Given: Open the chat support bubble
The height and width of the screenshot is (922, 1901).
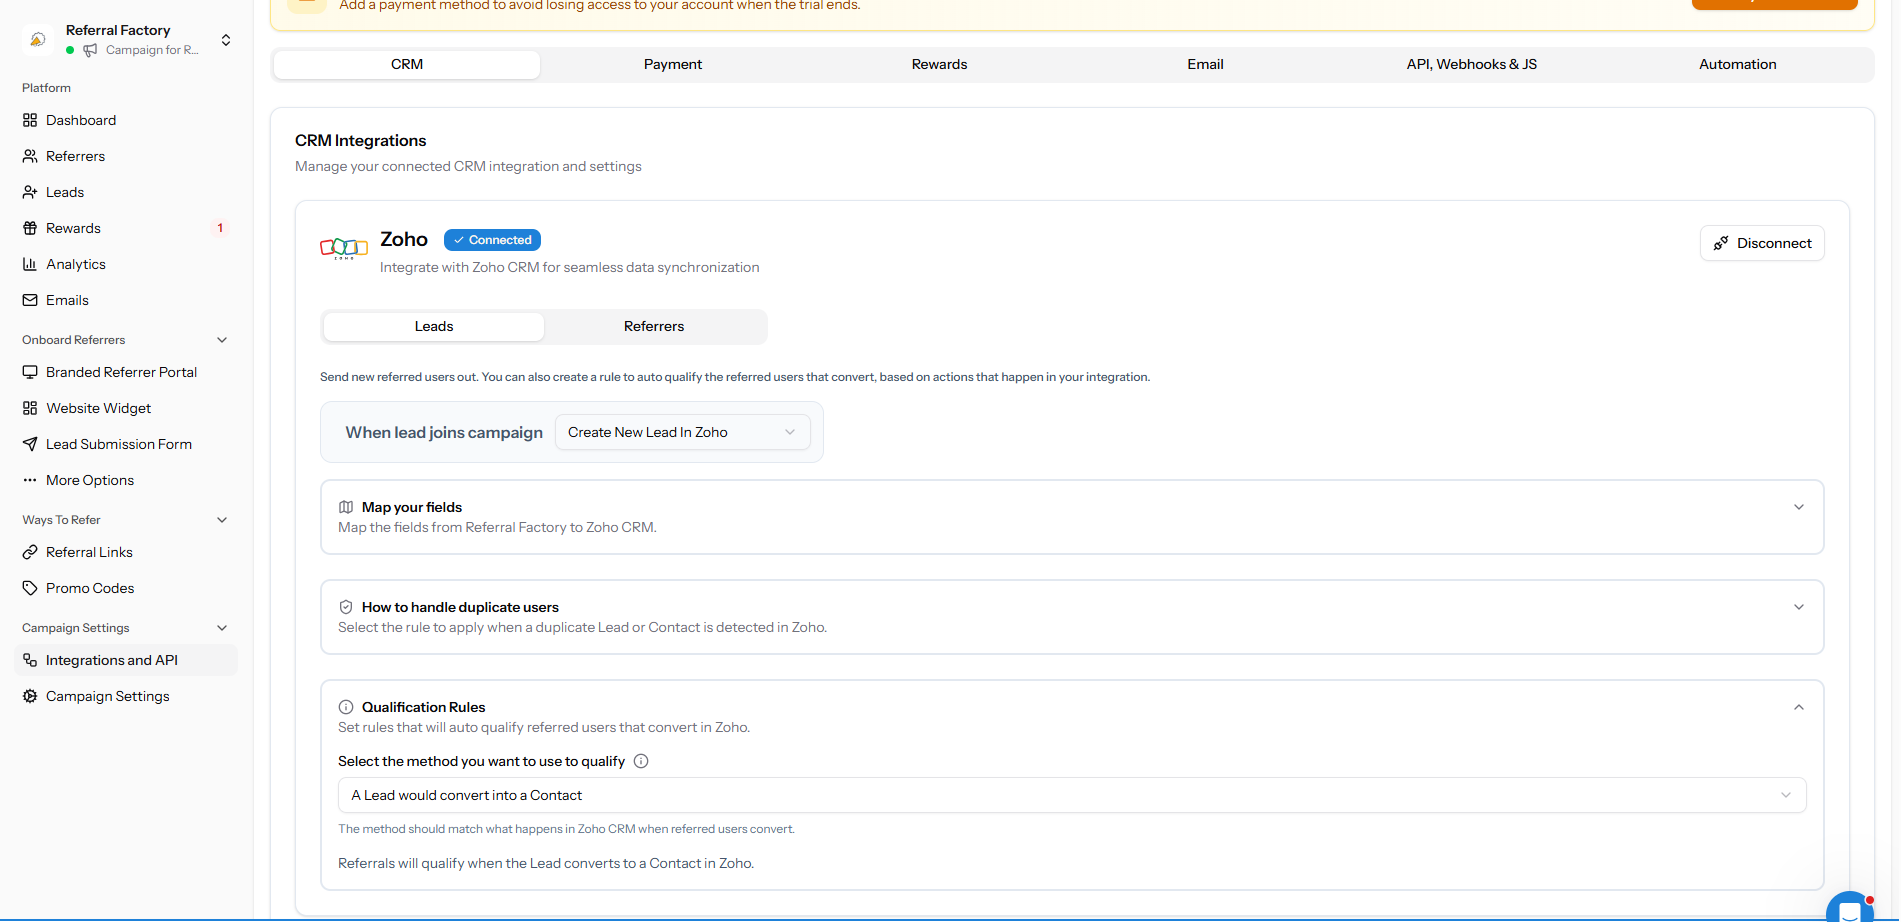Looking at the screenshot, I should 1850,909.
